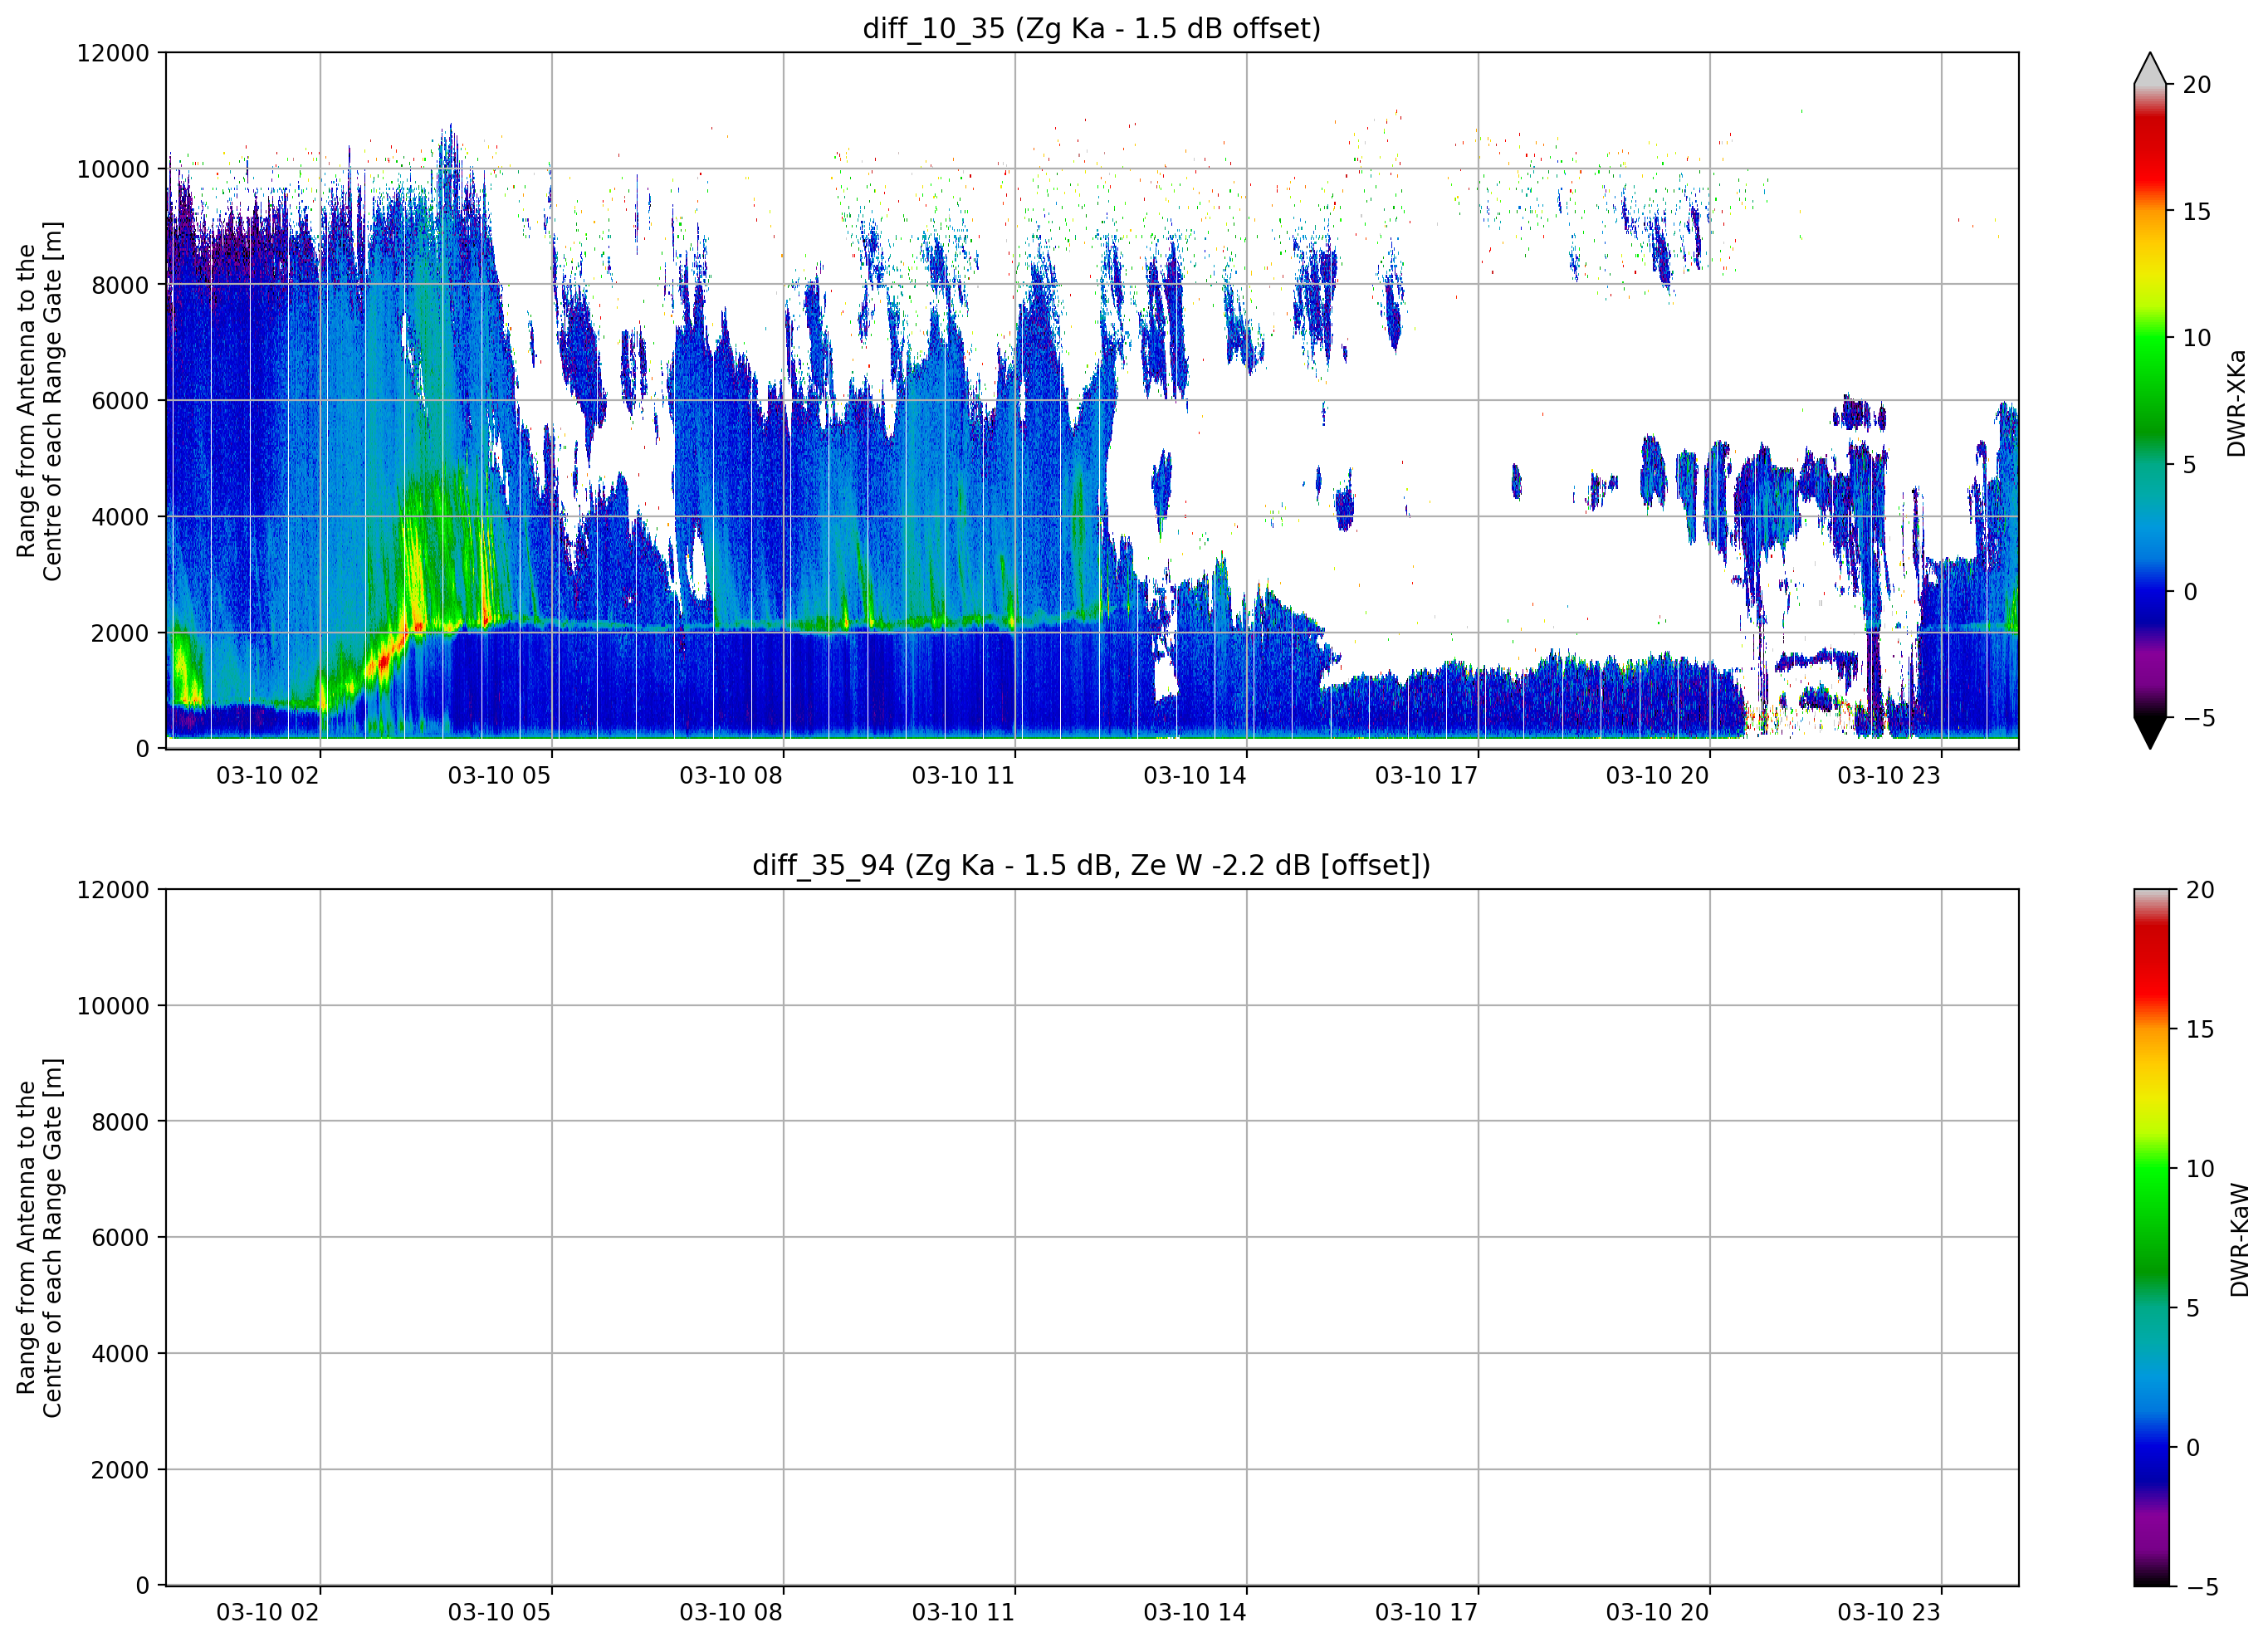Click the bottom plot's range y-axis title
2268x1642 pixels.
(x=39, y=1238)
